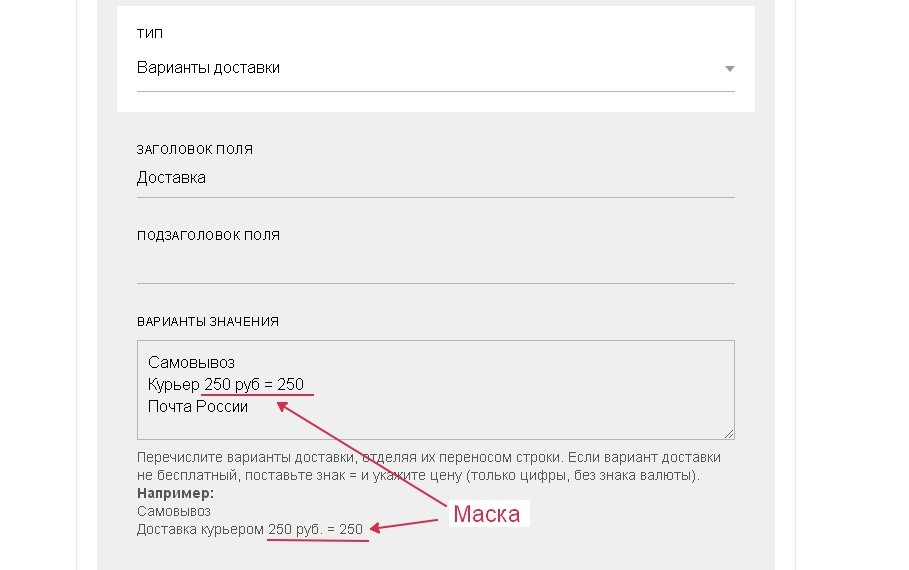Click the 'ЗАГОЛОВОК ПОЛЯ' label

click(x=194, y=149)
